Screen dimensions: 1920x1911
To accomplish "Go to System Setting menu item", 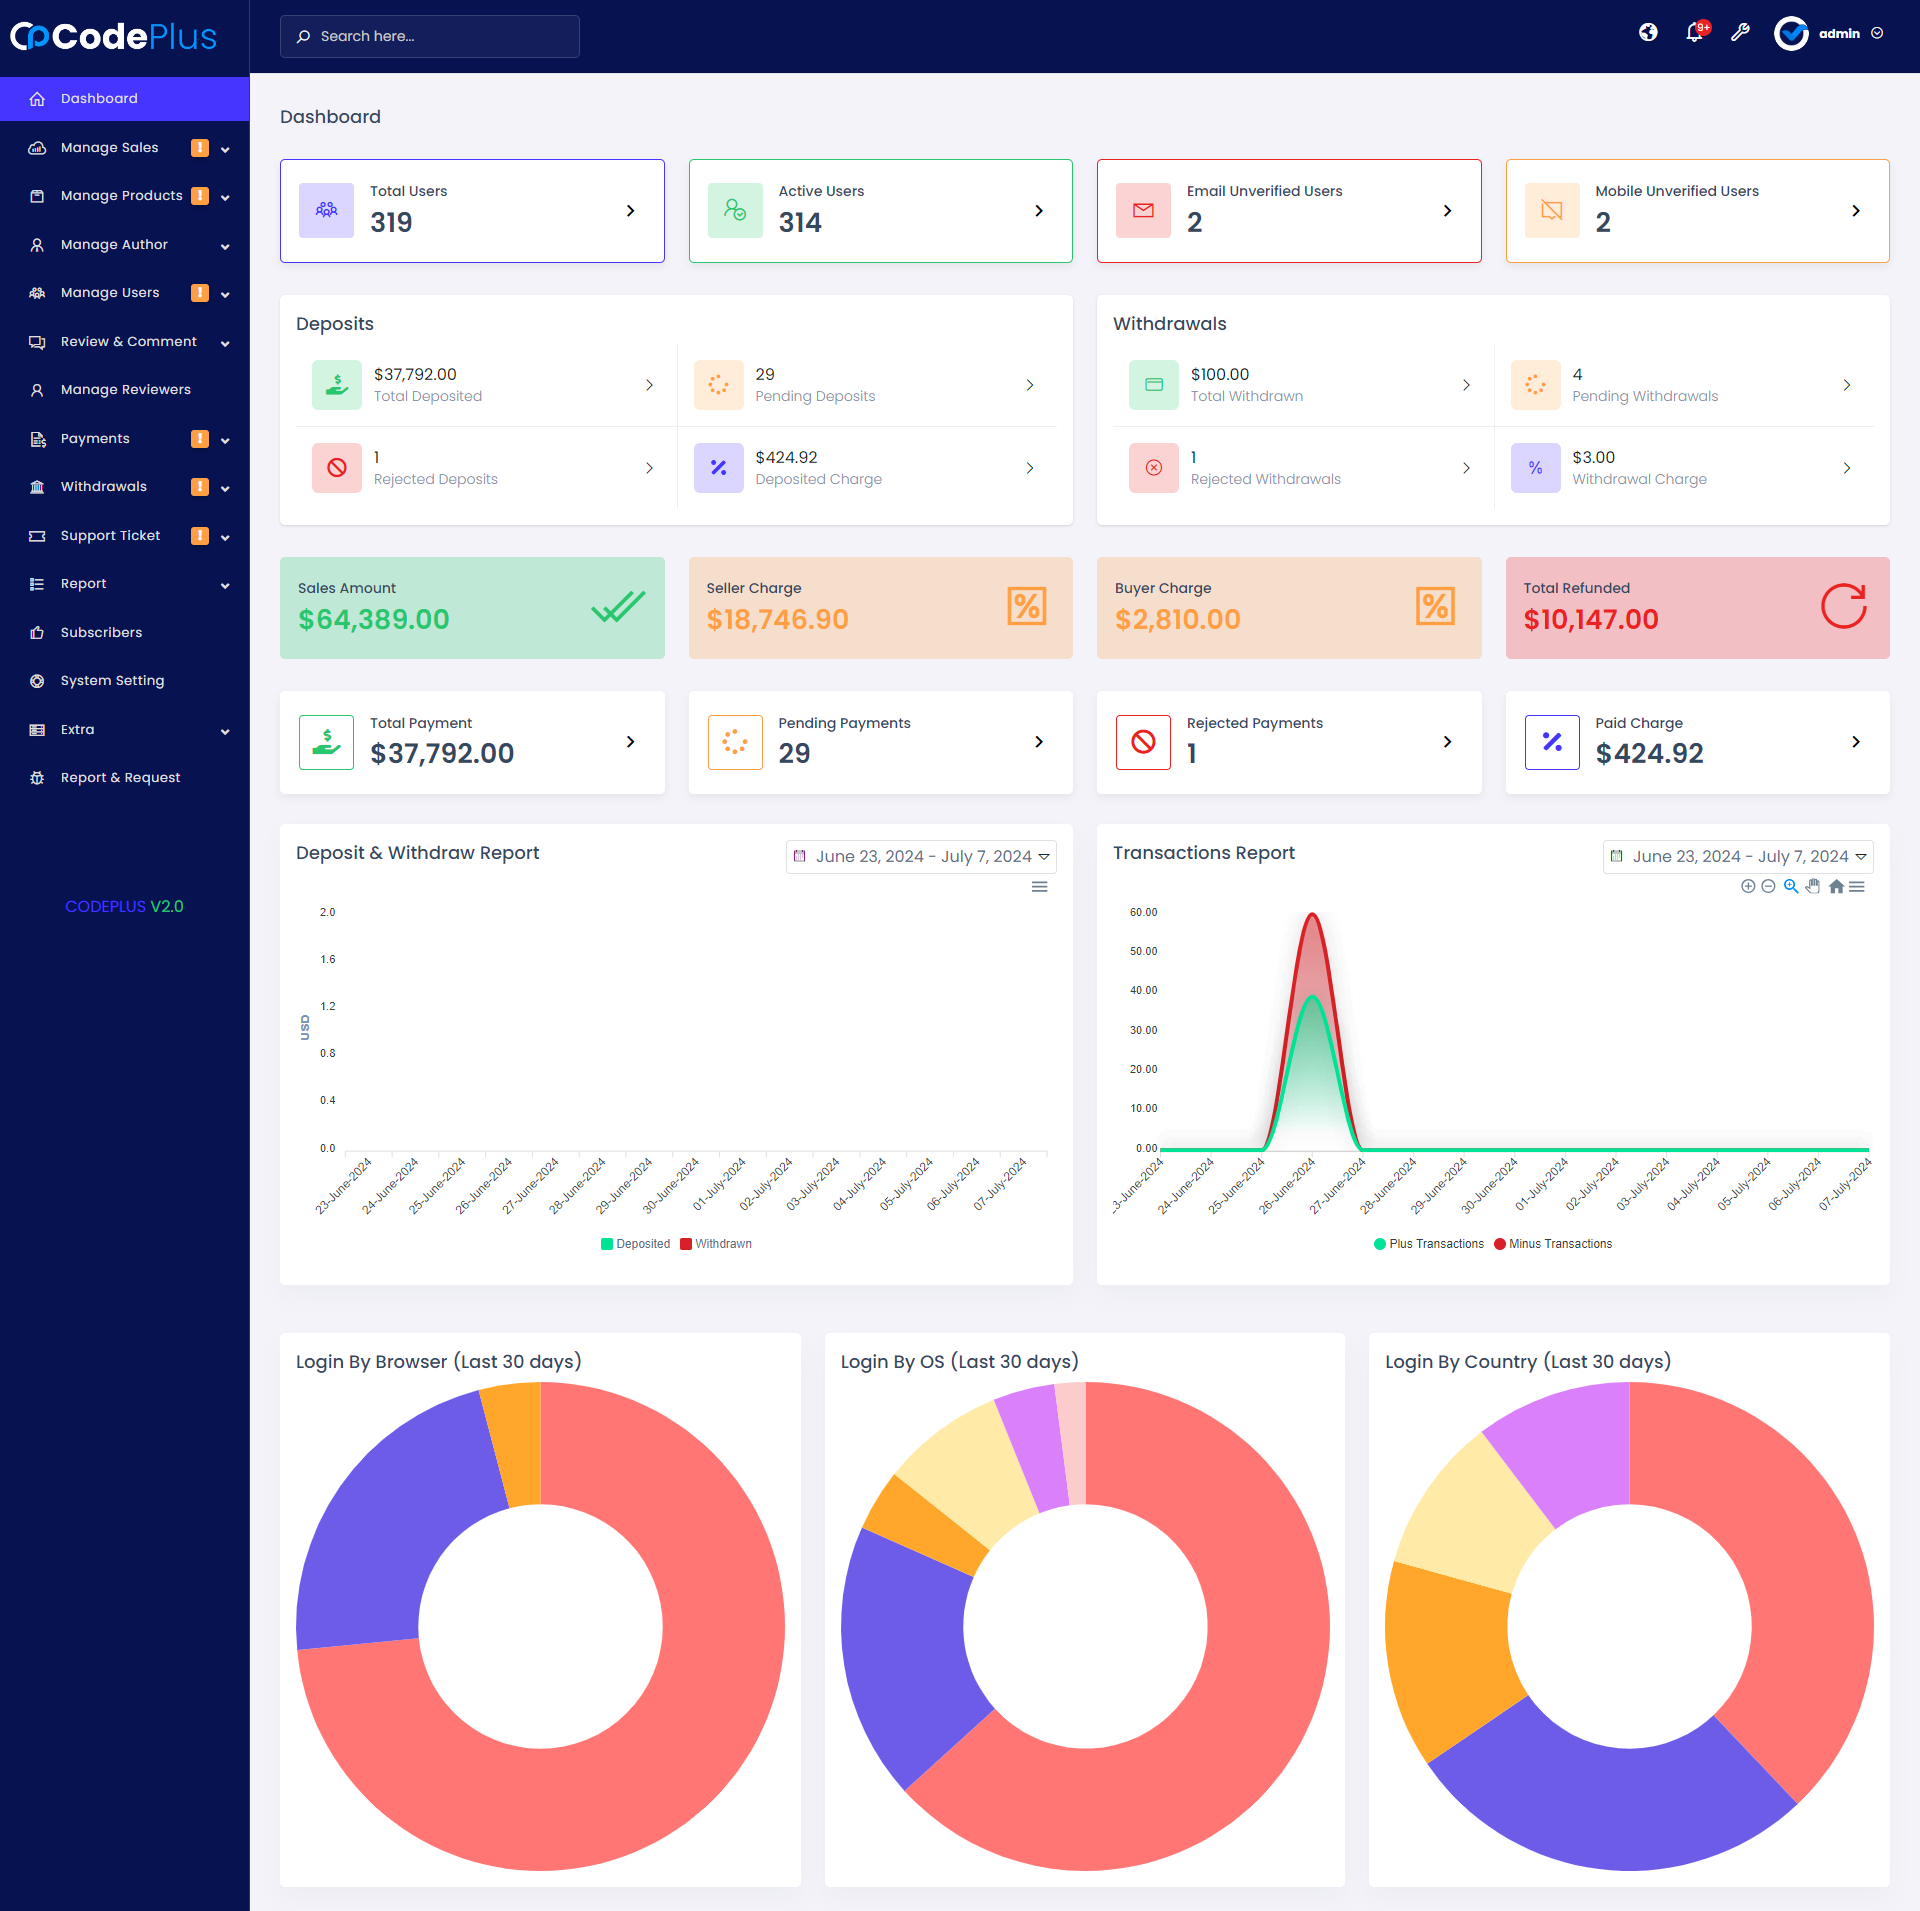I will click(x=112, y=681).
